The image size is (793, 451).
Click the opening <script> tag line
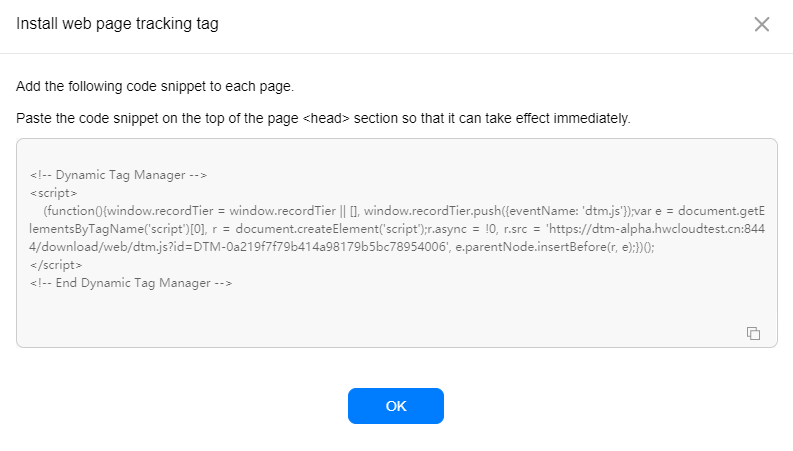pyautogui.click(x=53, y=193)
